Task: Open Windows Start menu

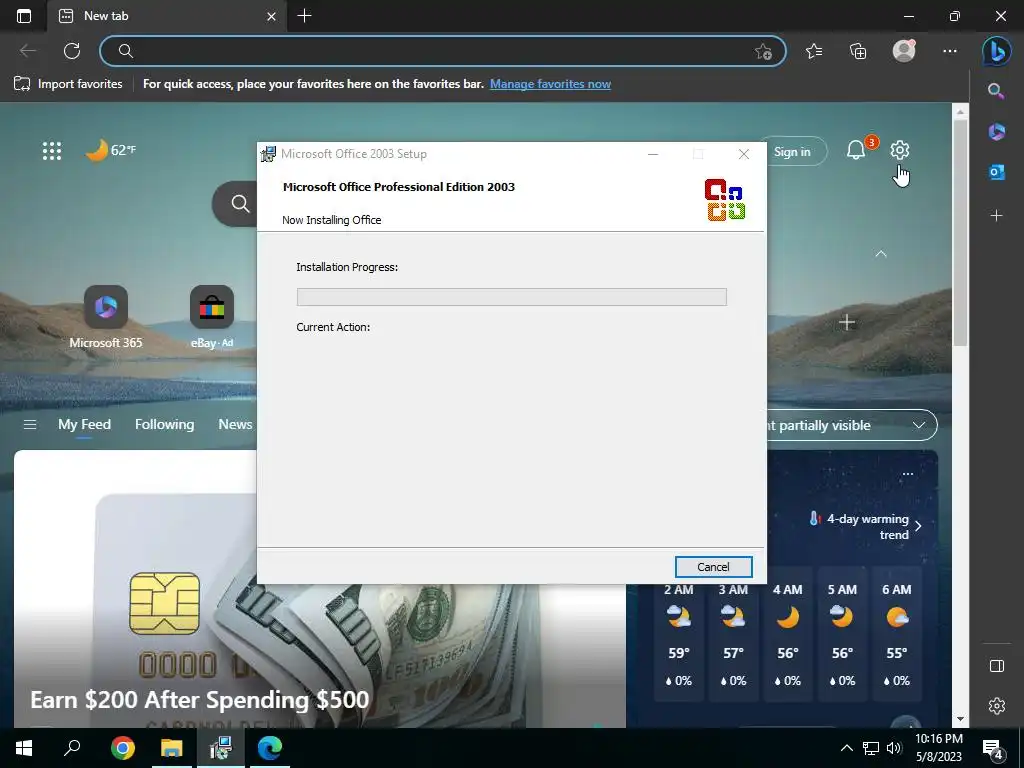Action: (x=24, y=748)
